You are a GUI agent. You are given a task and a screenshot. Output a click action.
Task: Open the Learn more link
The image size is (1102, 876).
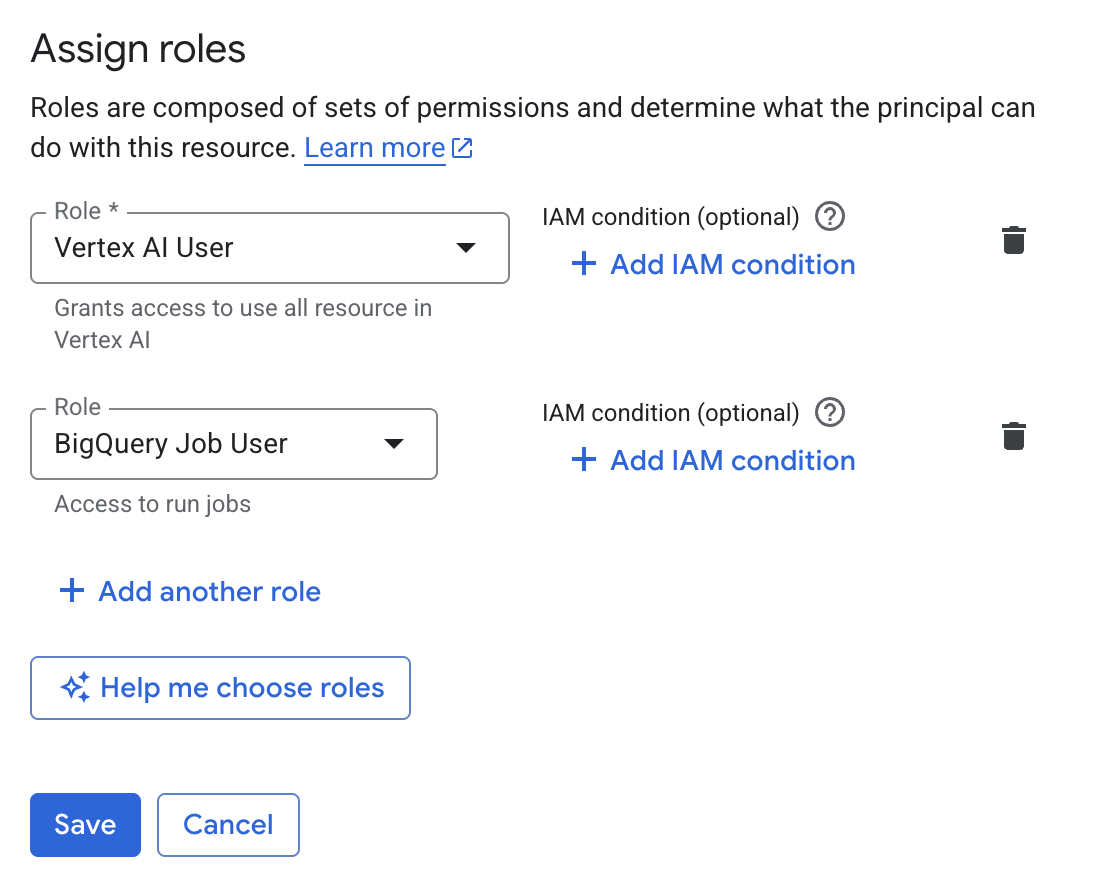tap(374, 147)
